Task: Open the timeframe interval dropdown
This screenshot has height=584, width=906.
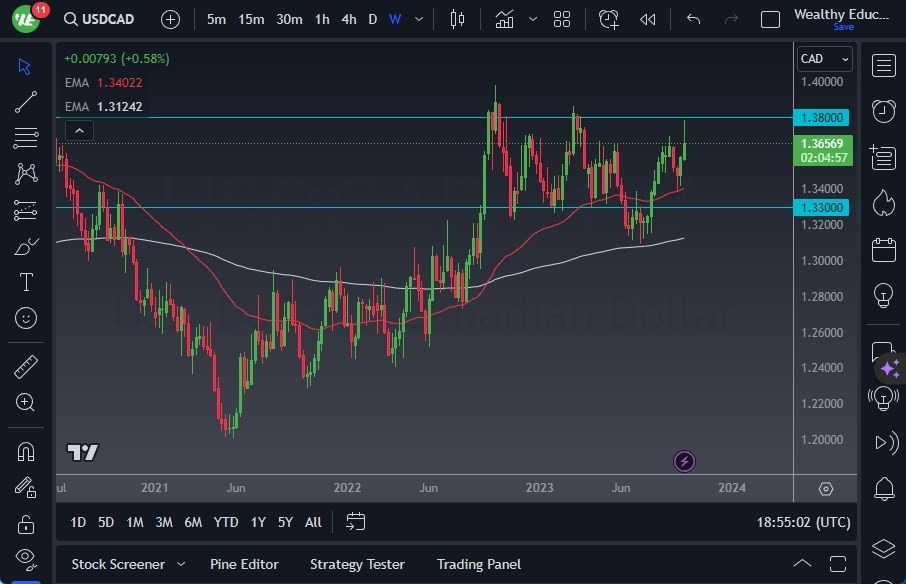Action: pyautogui.click(x=418, y=19)
